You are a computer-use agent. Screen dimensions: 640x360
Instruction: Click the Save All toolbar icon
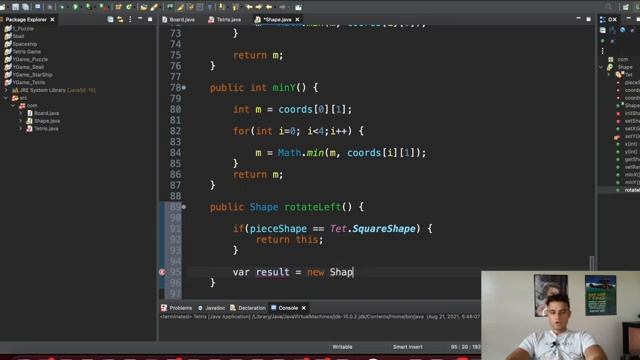(26, 7)
